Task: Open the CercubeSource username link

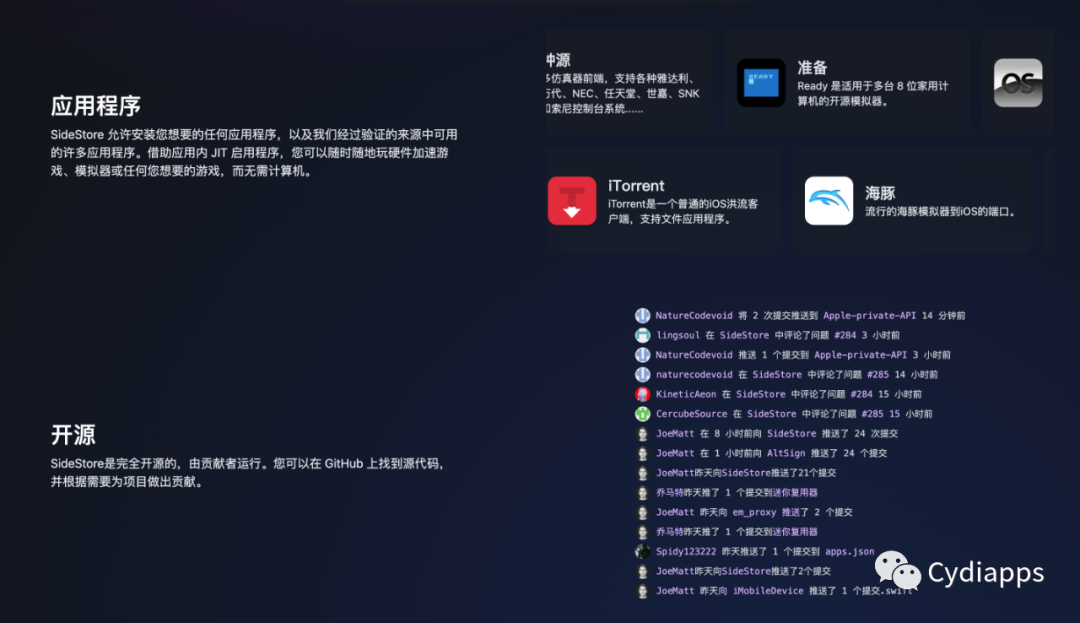Action: pyautogui.click(x=692, y=414)
